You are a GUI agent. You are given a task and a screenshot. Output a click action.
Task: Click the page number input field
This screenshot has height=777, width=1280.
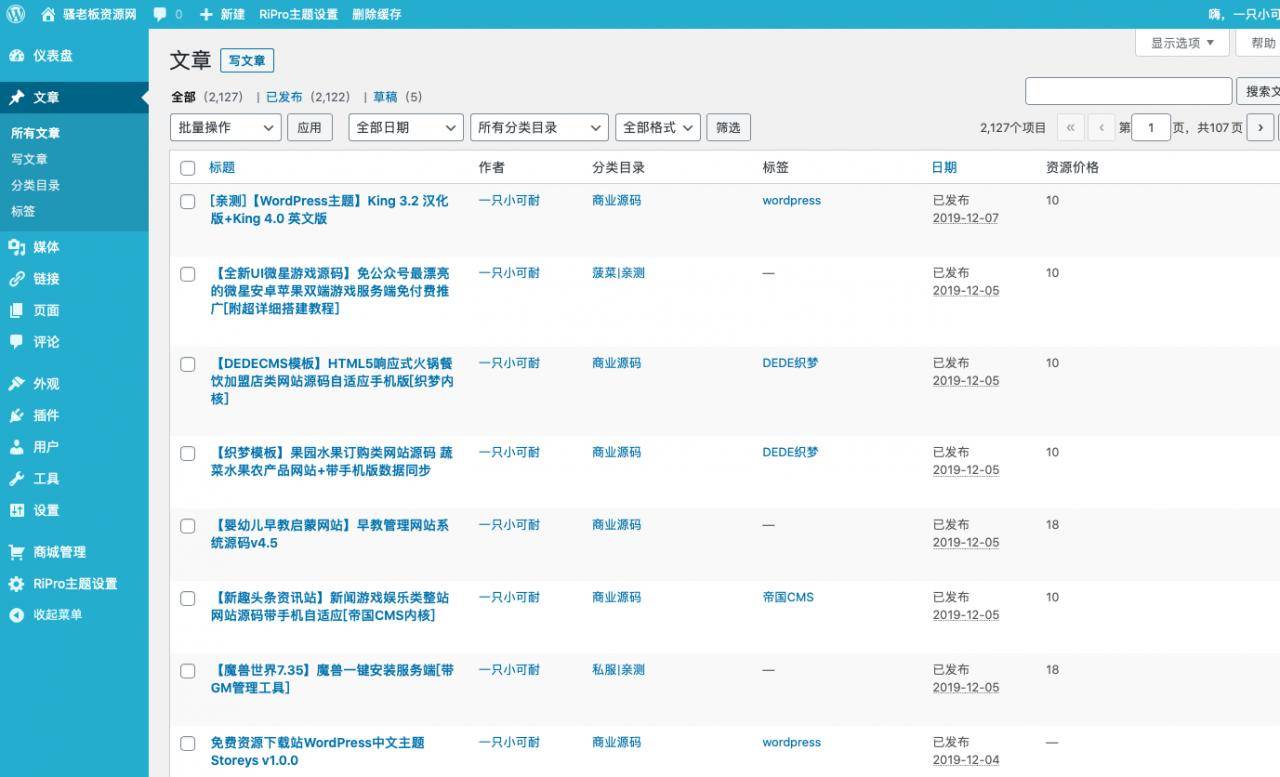[1150, 127]
